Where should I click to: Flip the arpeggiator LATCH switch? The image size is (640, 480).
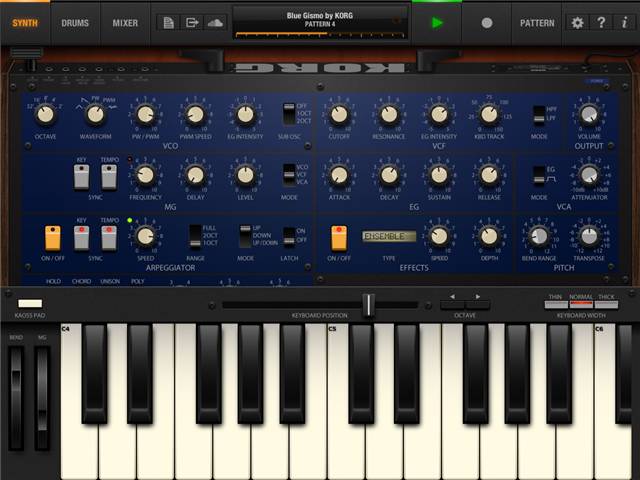[289, 236]
